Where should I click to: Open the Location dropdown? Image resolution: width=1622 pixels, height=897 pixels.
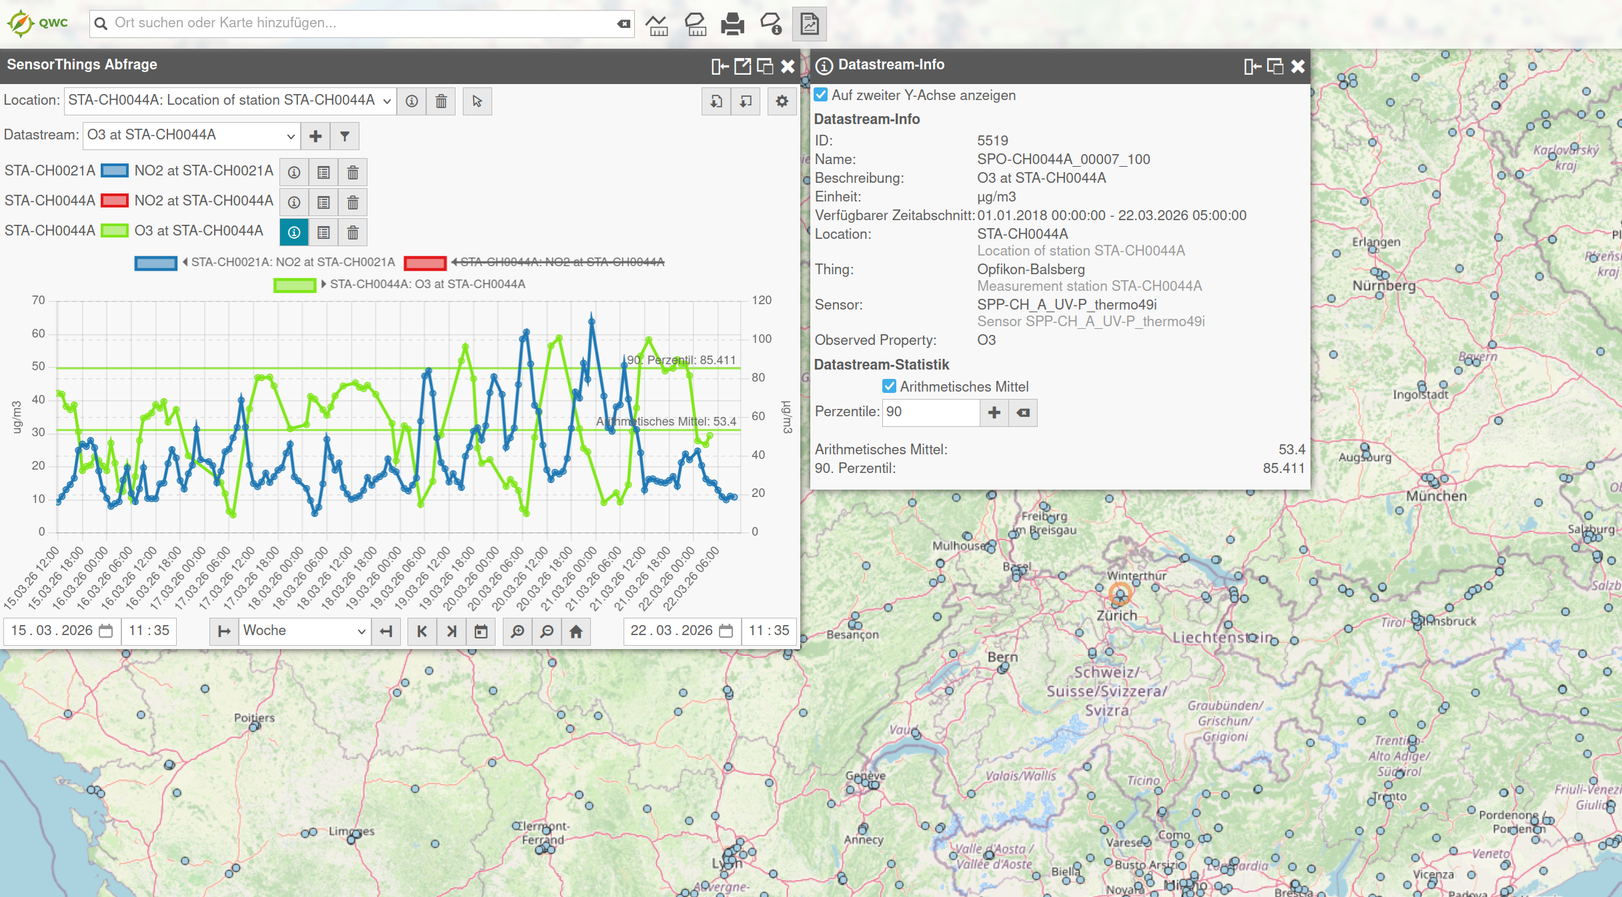tap(230, 101)
